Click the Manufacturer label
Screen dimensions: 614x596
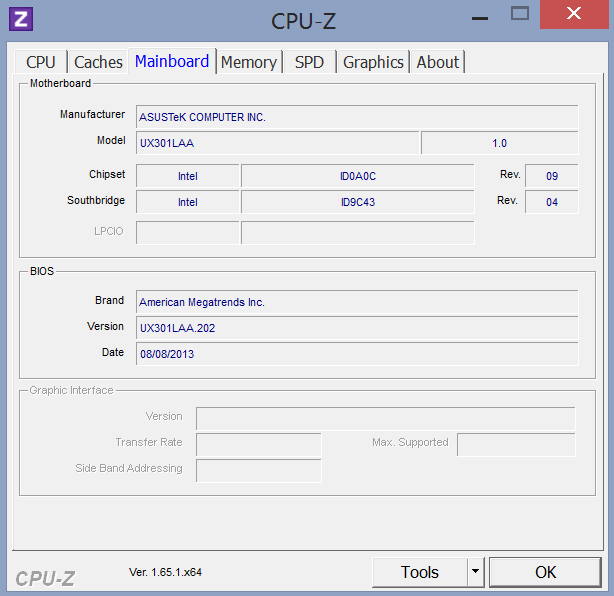coord(92,114)
